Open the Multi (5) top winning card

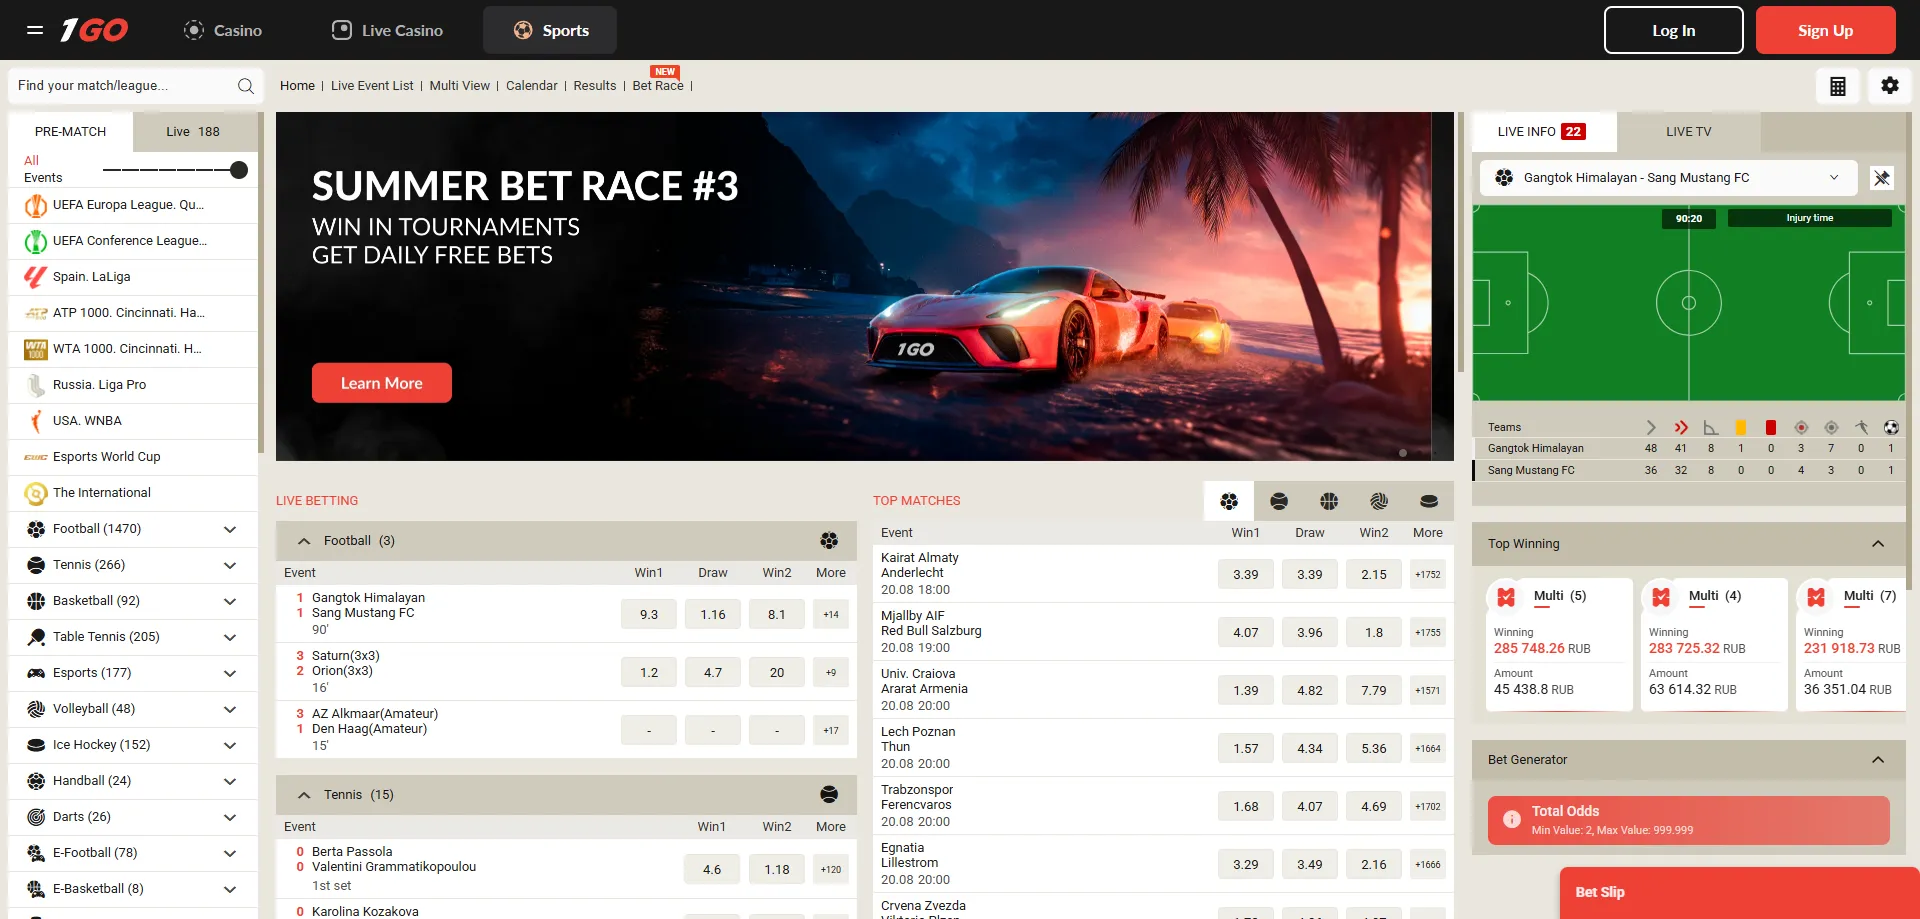[1560, 645]
